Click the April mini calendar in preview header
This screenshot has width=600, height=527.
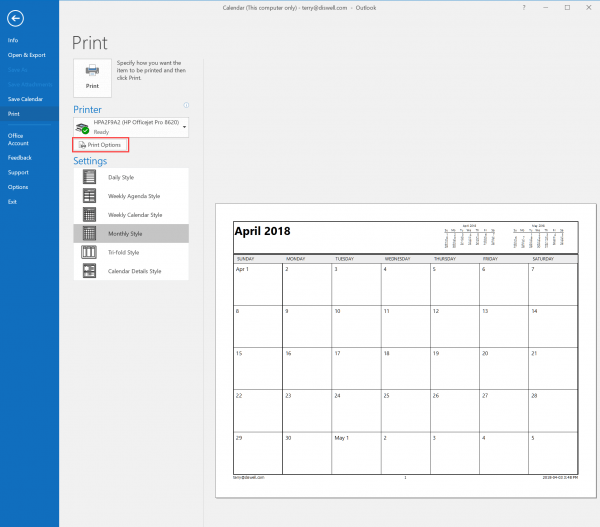coord(470,235)
